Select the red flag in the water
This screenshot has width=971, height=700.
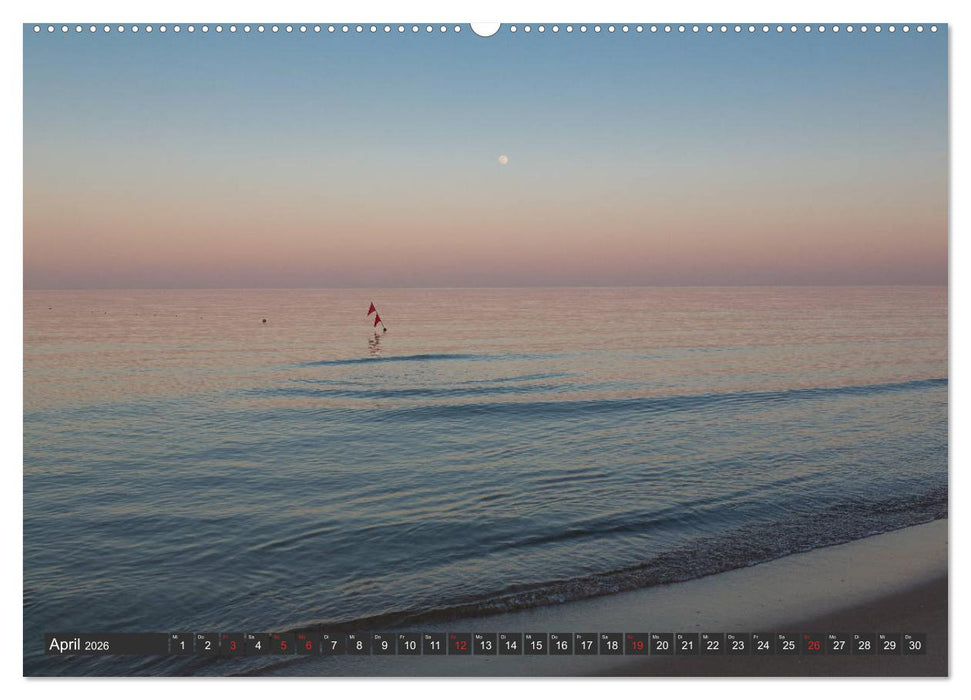[370, 311]
